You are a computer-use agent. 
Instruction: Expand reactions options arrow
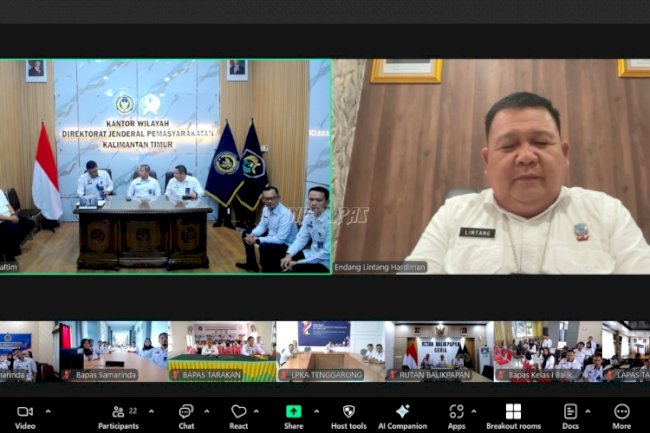pos(256,411)
